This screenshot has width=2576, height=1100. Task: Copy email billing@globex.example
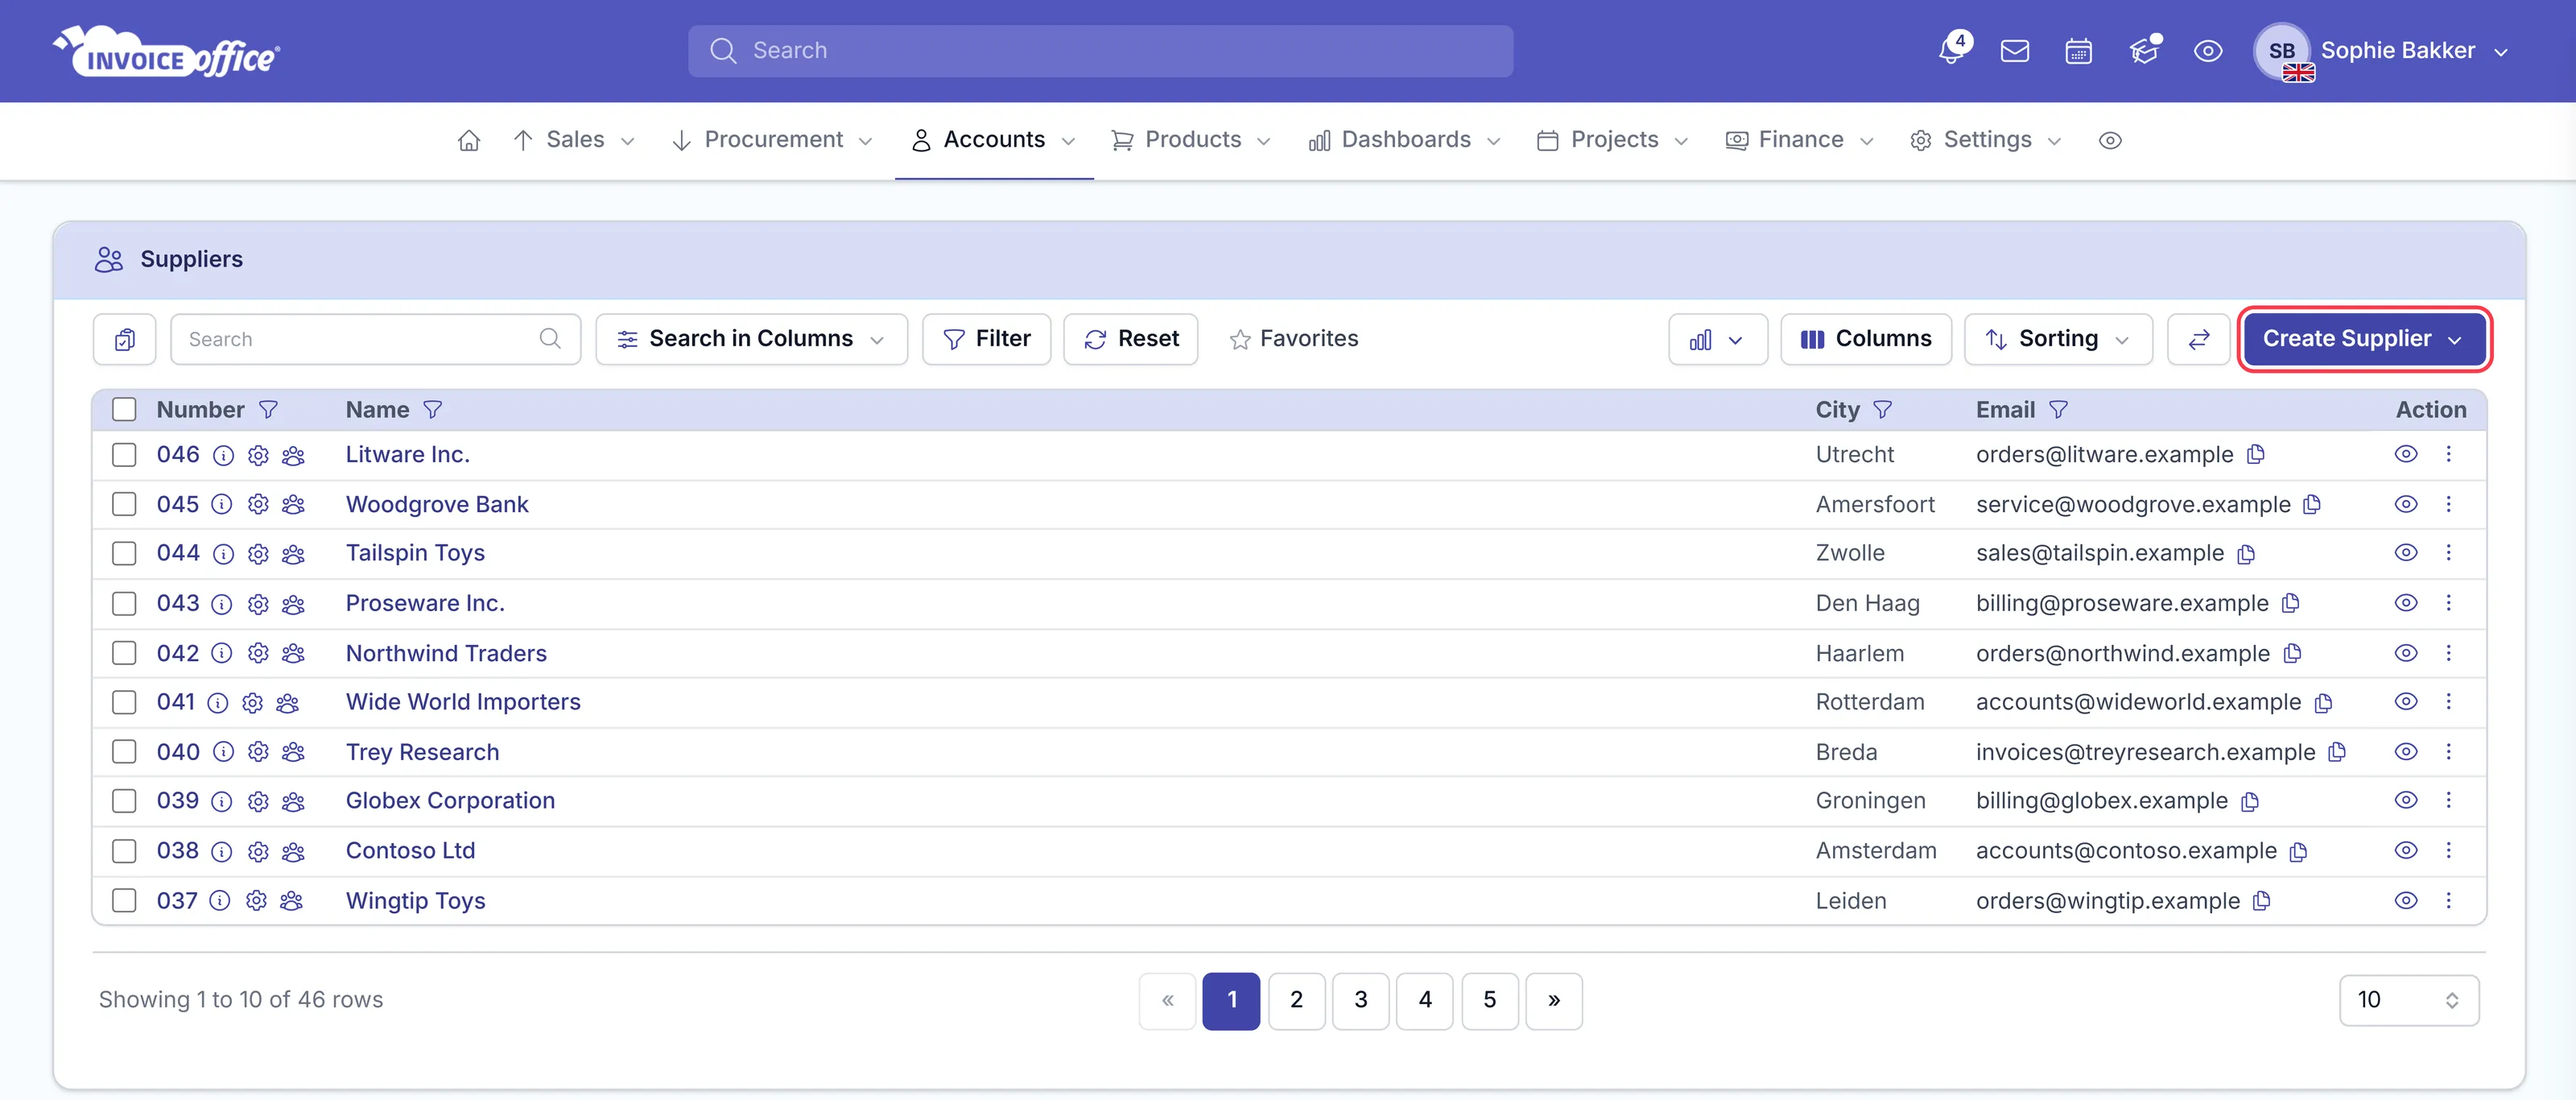[x=2250, y=801]
